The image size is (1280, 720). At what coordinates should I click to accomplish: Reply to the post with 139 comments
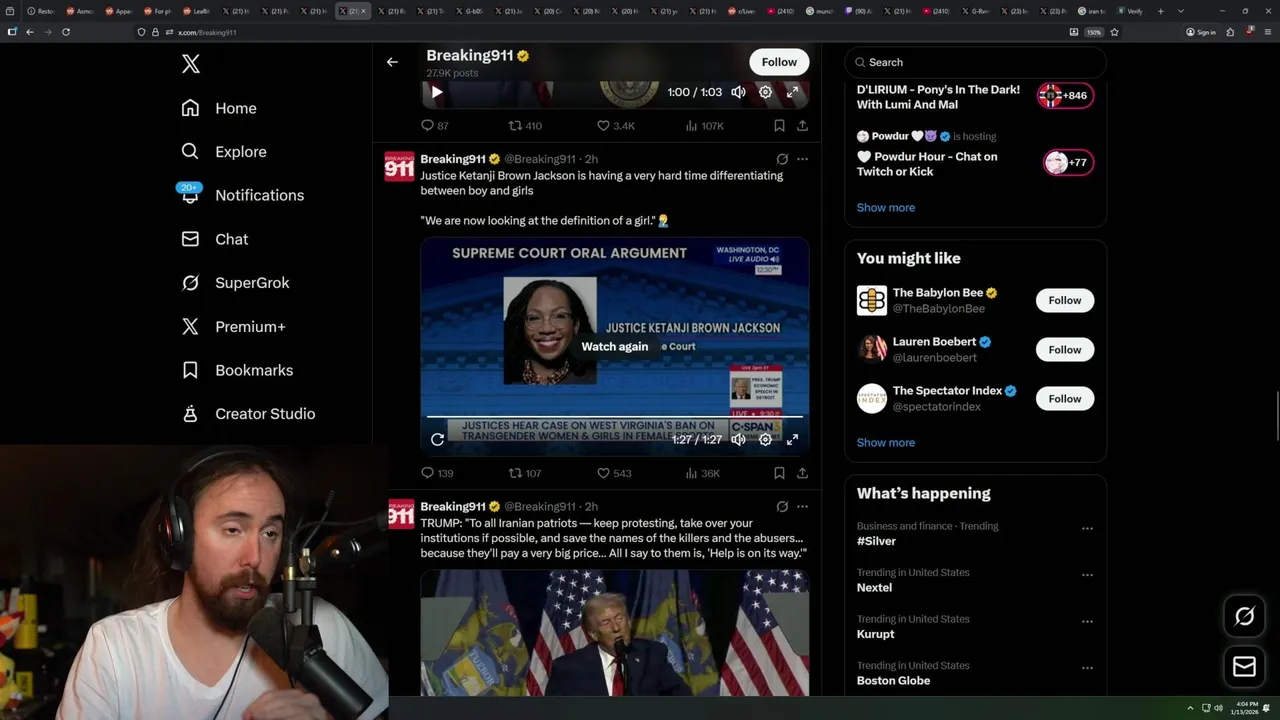437,473
